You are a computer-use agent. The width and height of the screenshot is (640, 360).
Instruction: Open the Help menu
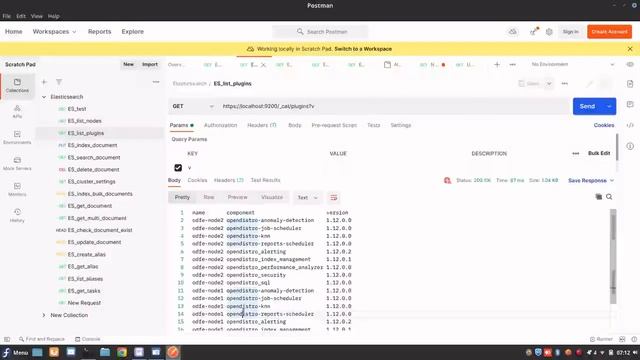(54, 16)
